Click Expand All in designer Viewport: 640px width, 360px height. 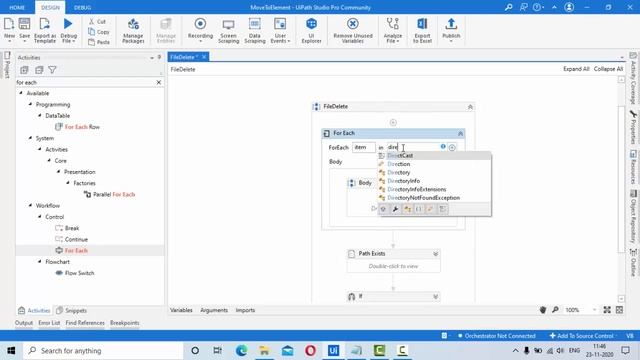coord(576,69)
